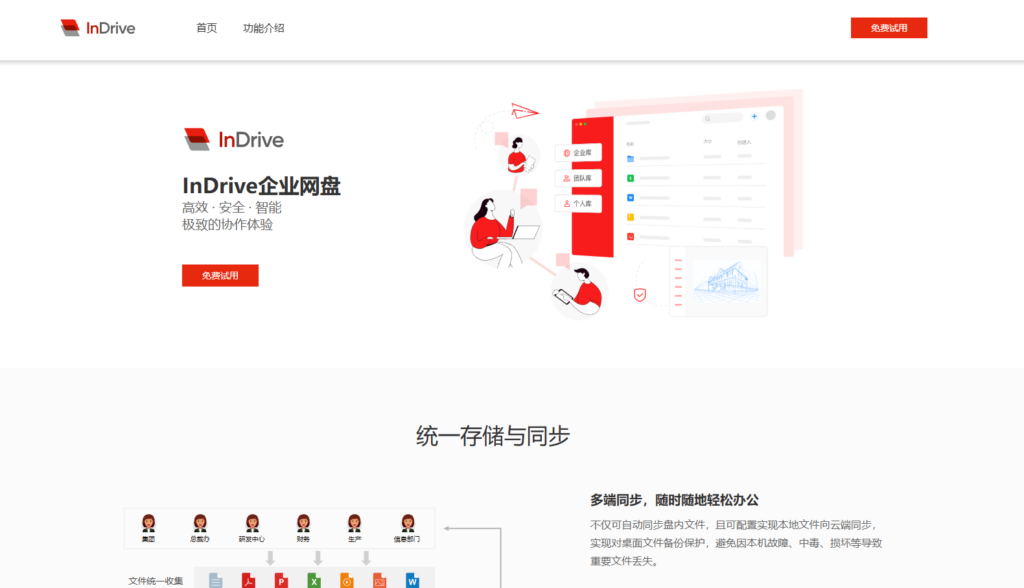
Task: Open the 功能介绍 navigation item
Action: click(262, 28)
